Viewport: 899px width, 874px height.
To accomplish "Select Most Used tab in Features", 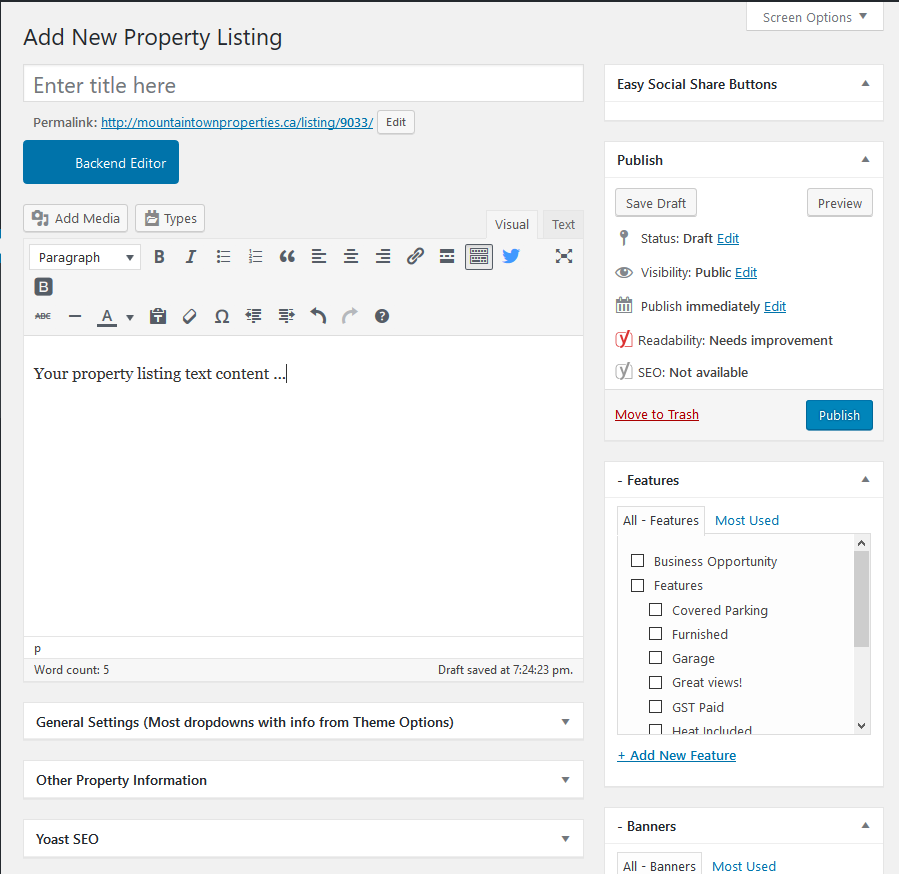I will (x=747, y=520).
